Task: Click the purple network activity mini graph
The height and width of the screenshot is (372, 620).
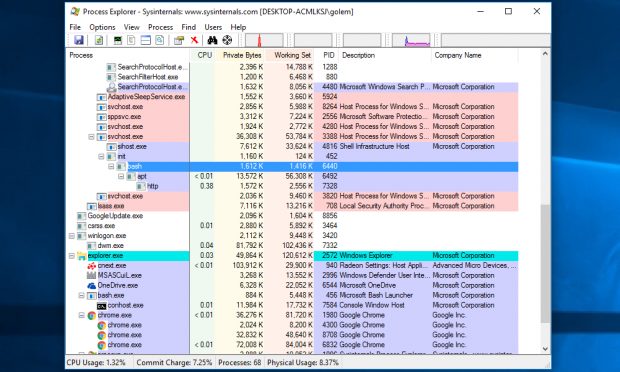Action: click(x=411, y=40)
